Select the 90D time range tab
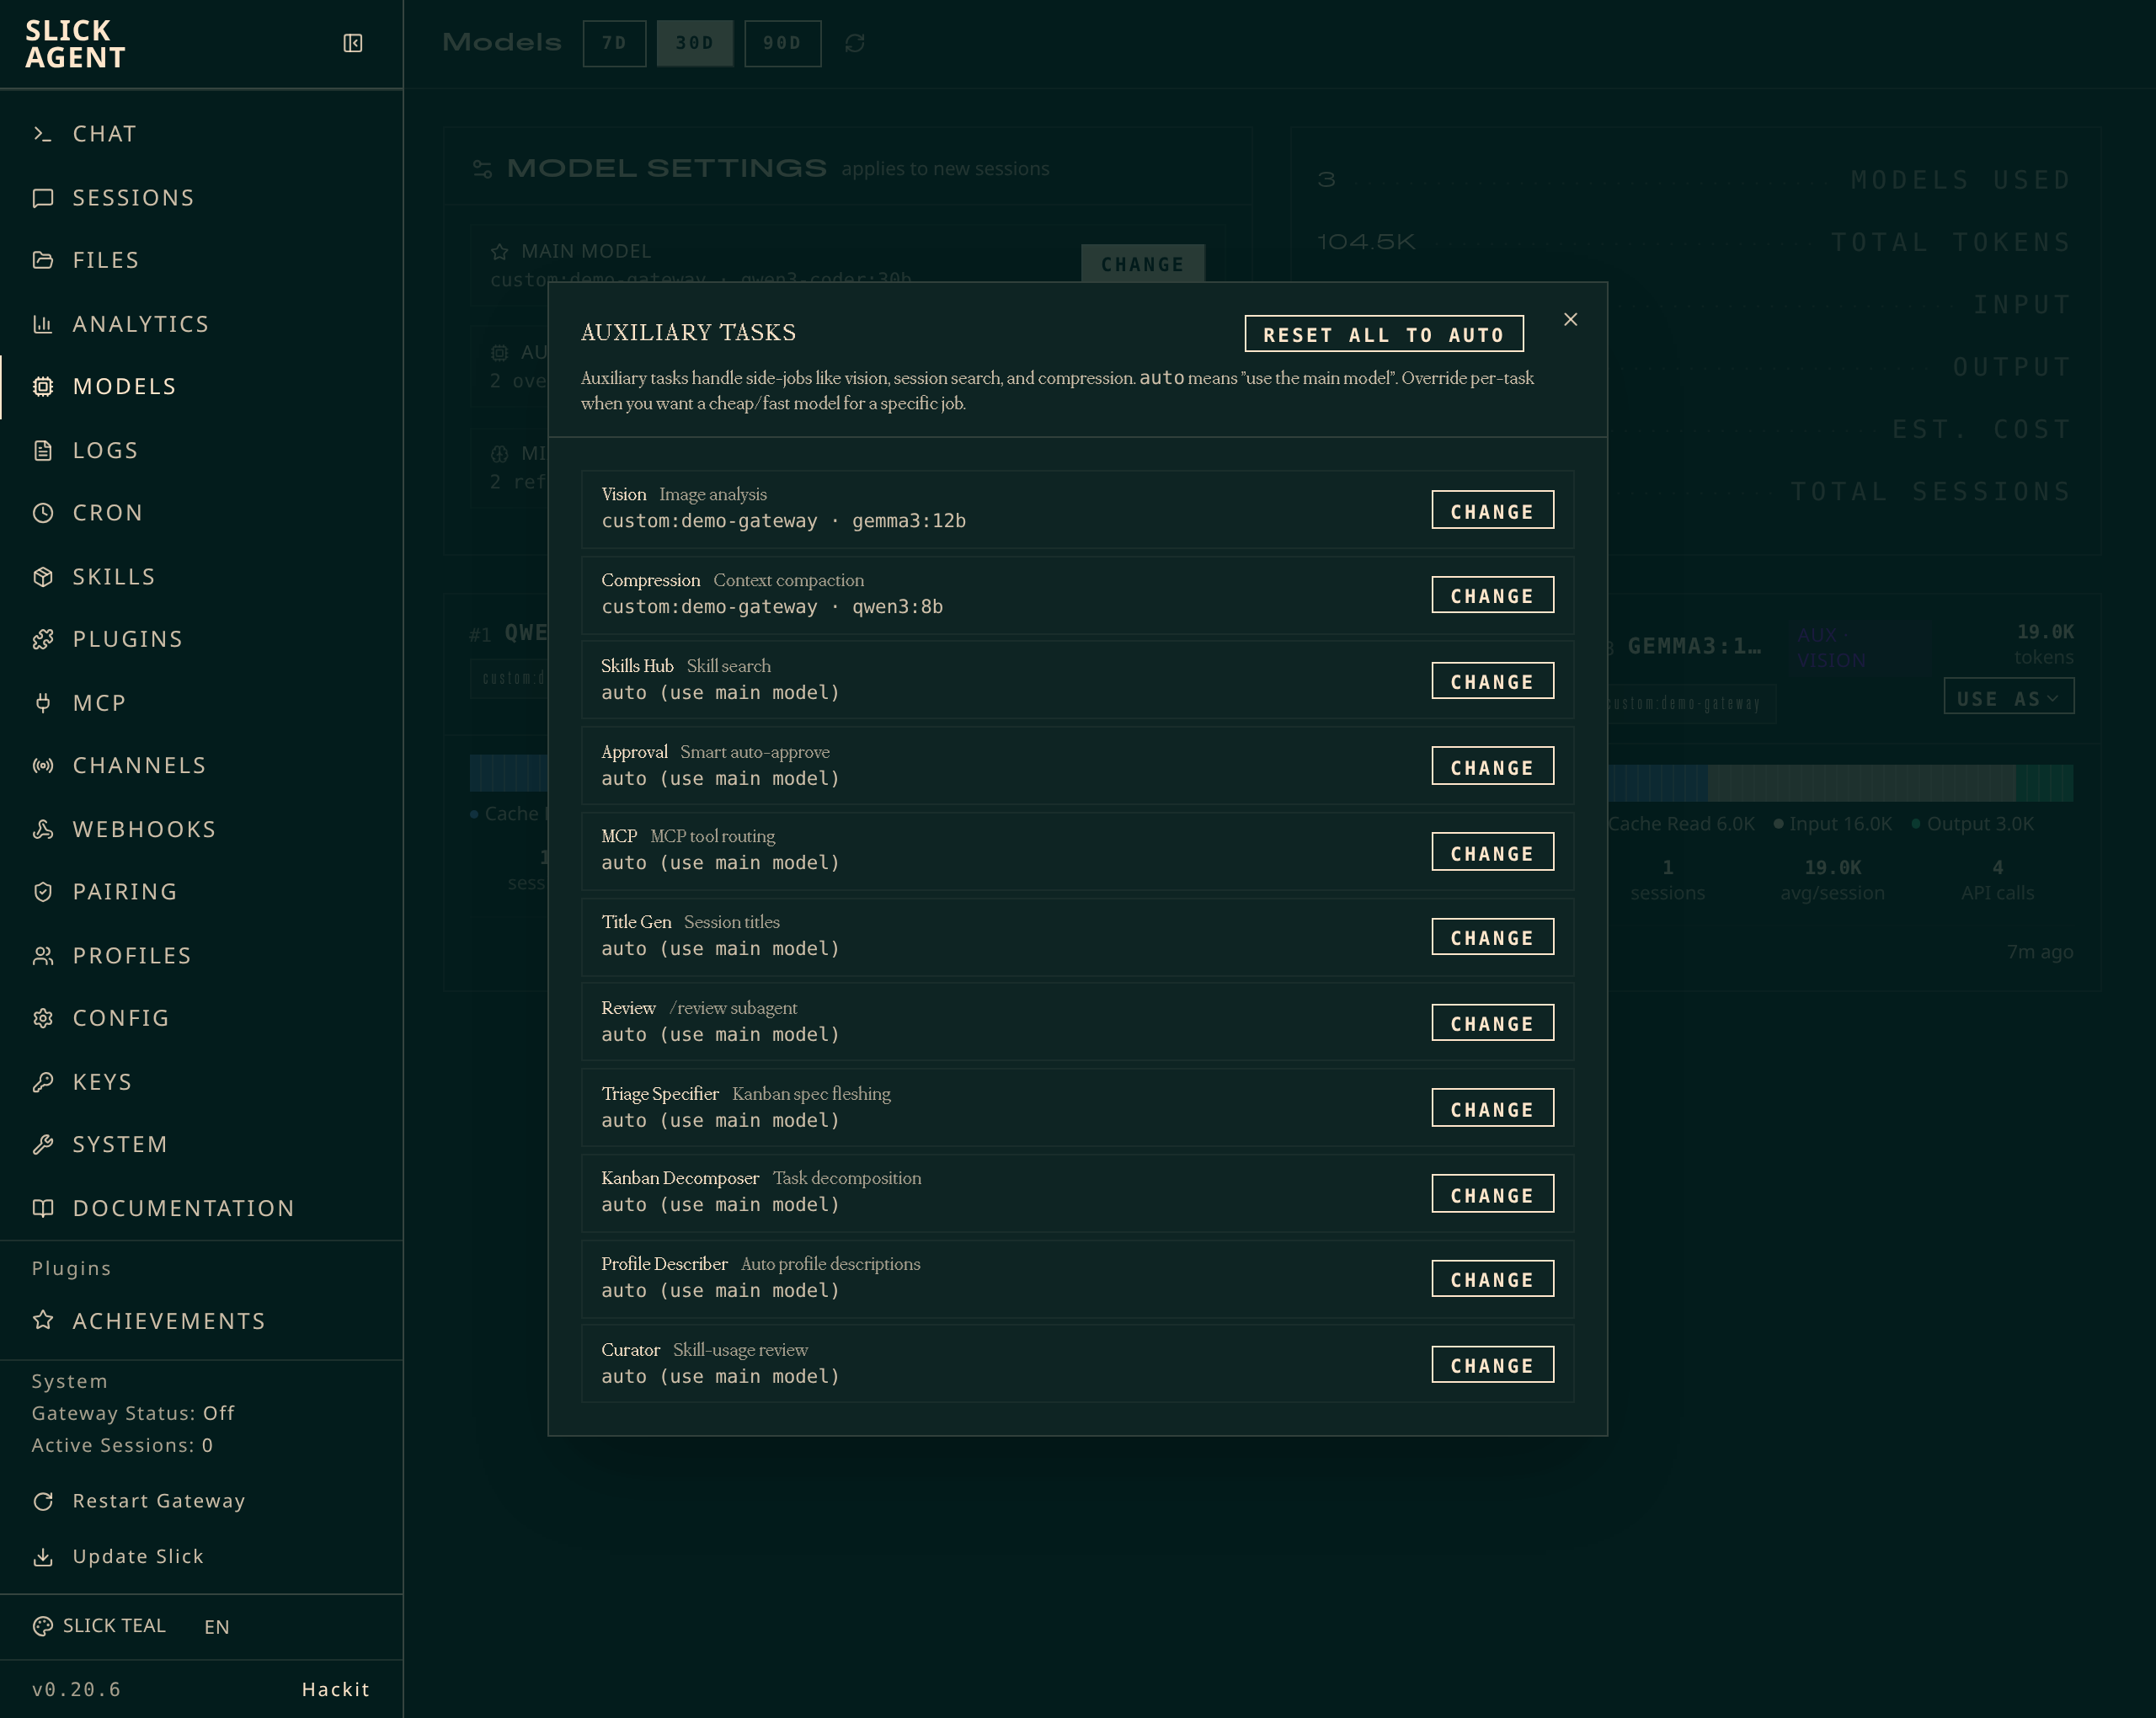 click(x=782, y=43)
